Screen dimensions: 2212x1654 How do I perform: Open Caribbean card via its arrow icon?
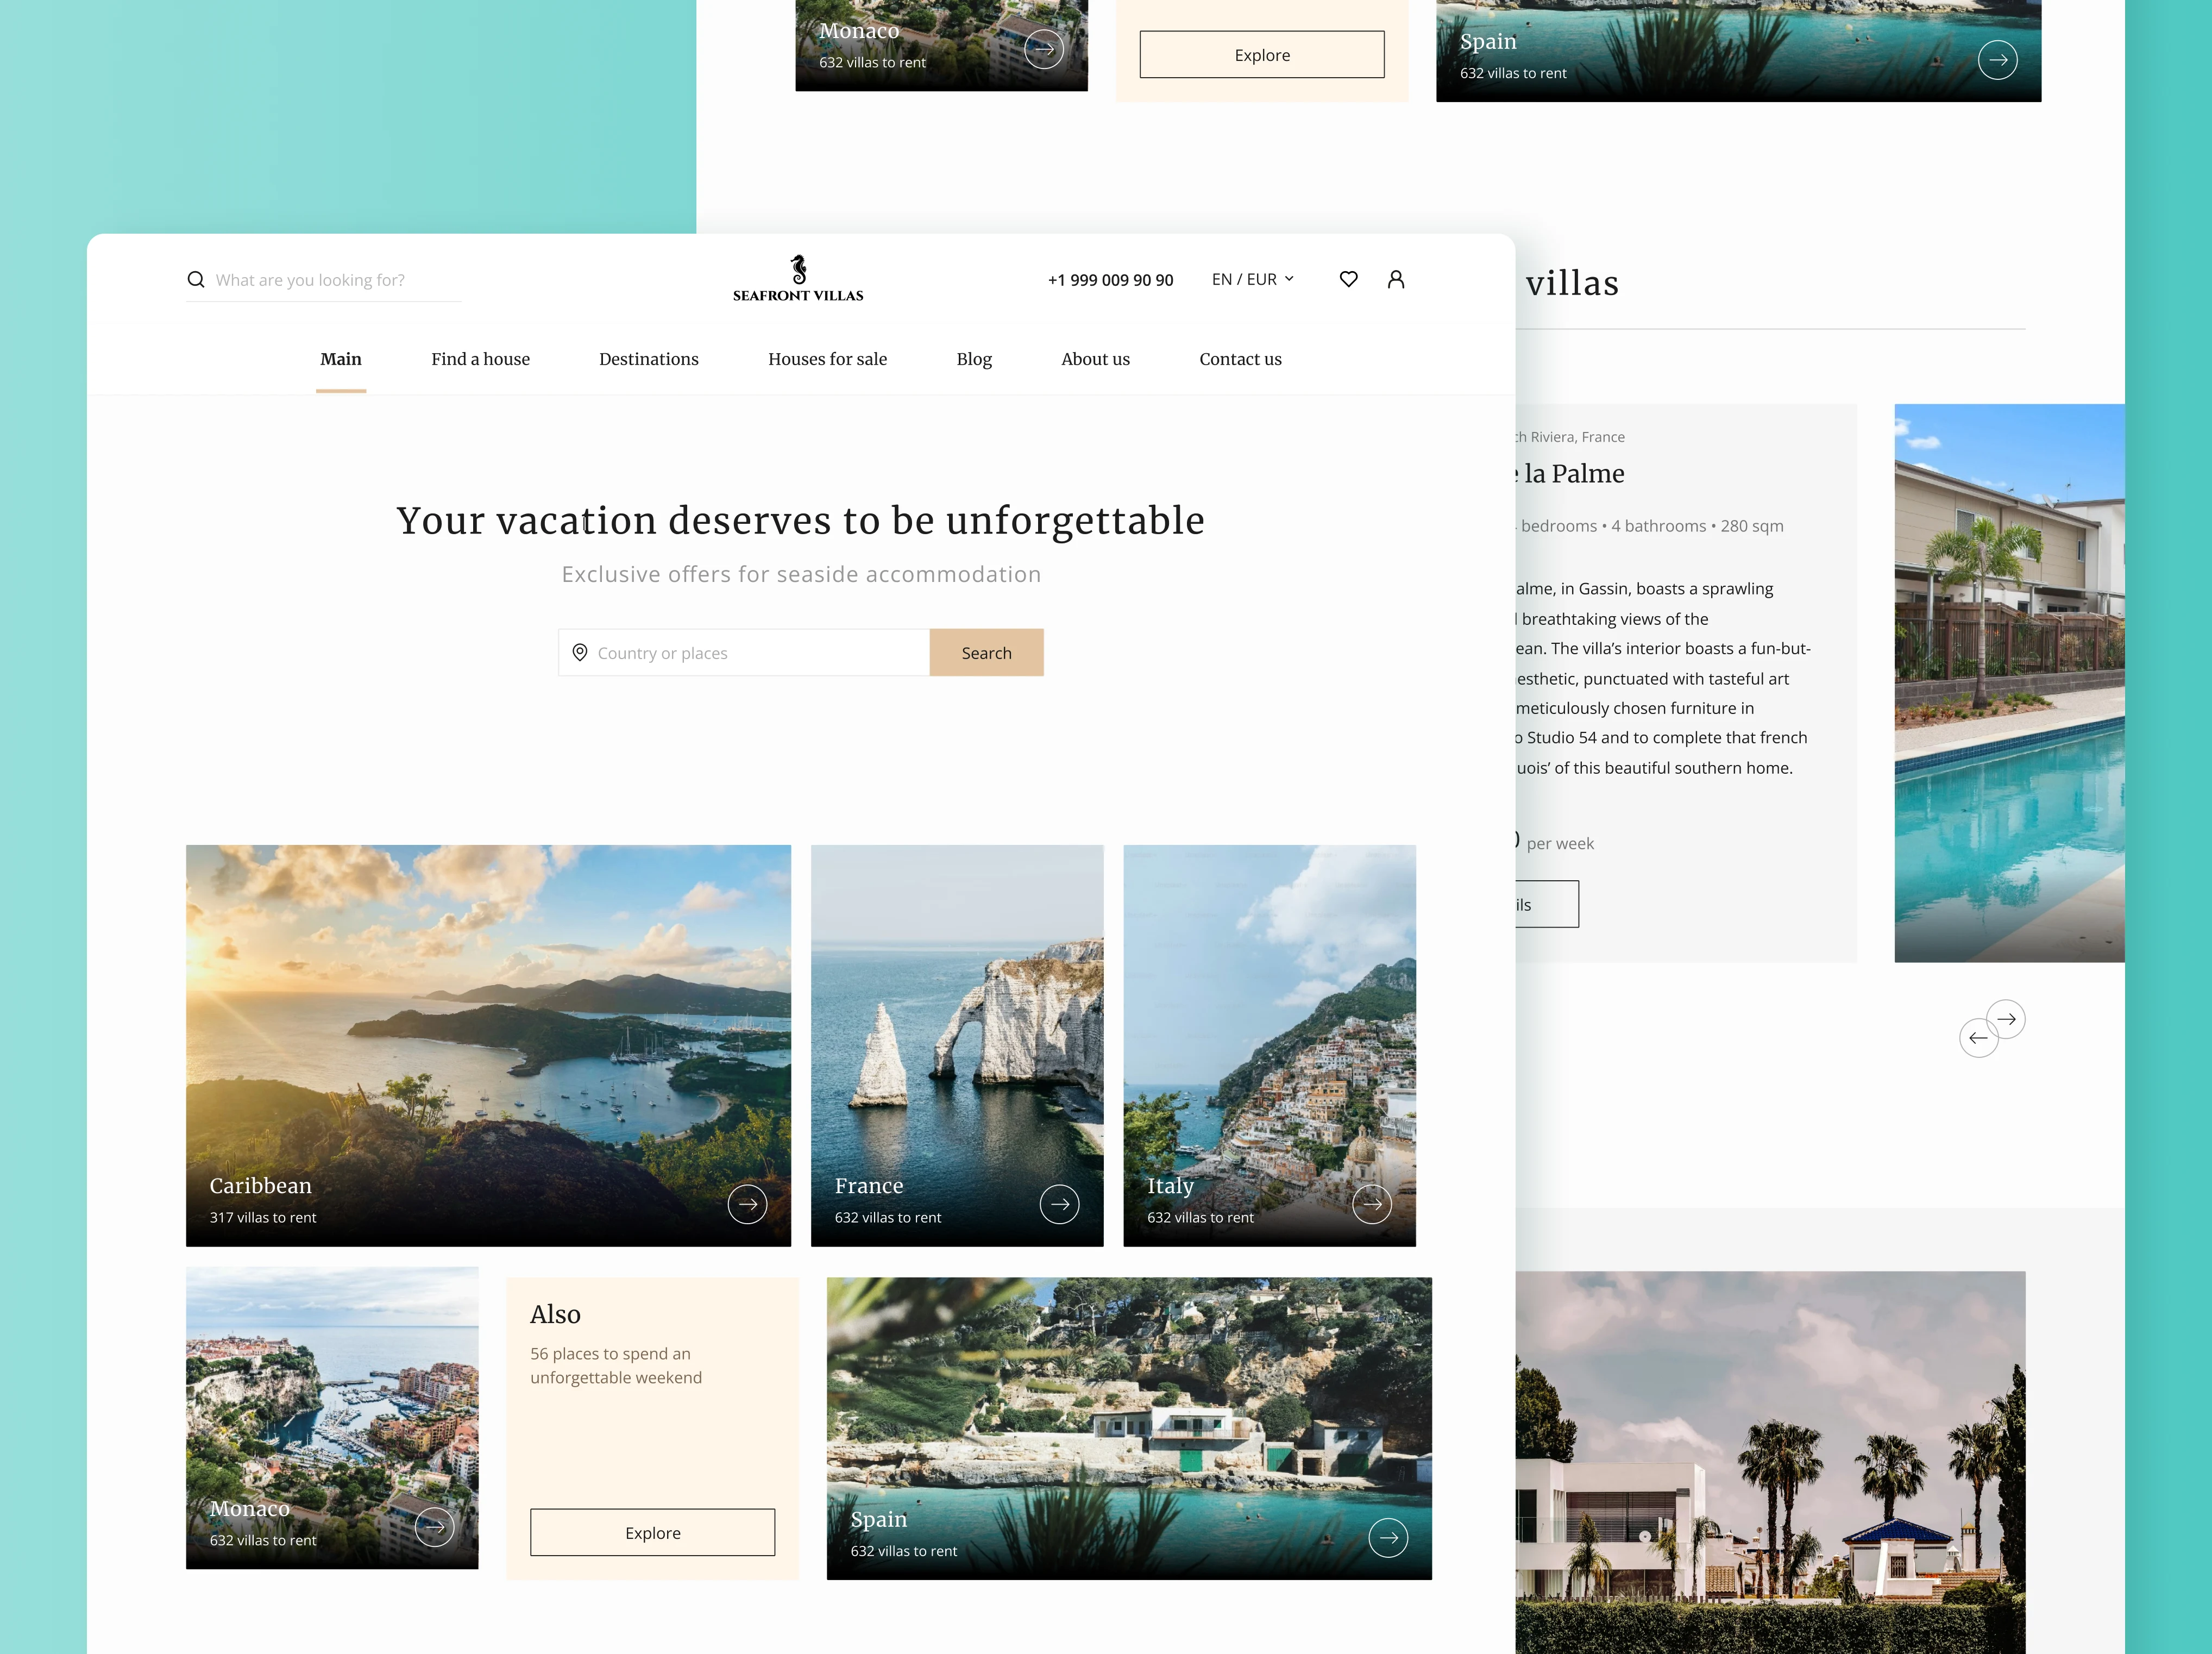747,1204
